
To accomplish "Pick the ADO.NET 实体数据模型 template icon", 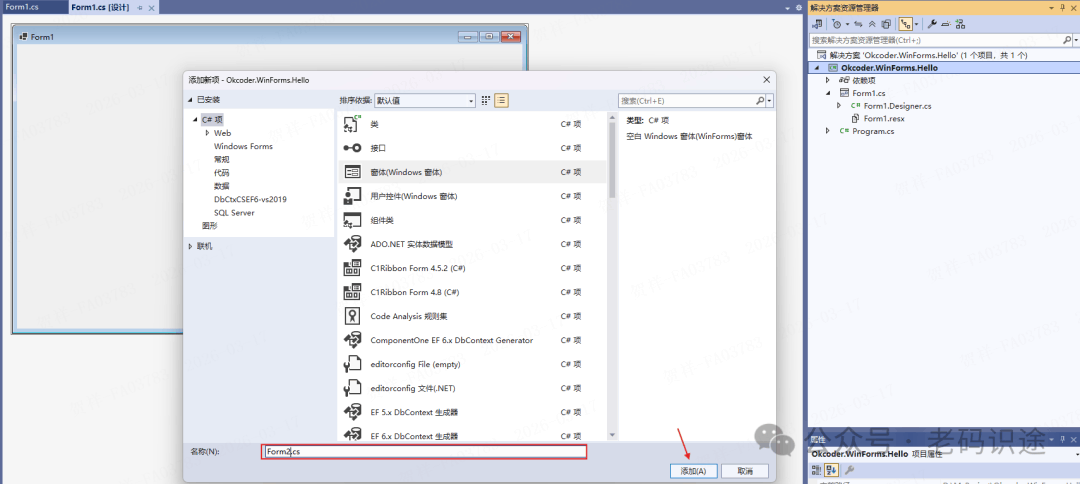I will (352, 244).
